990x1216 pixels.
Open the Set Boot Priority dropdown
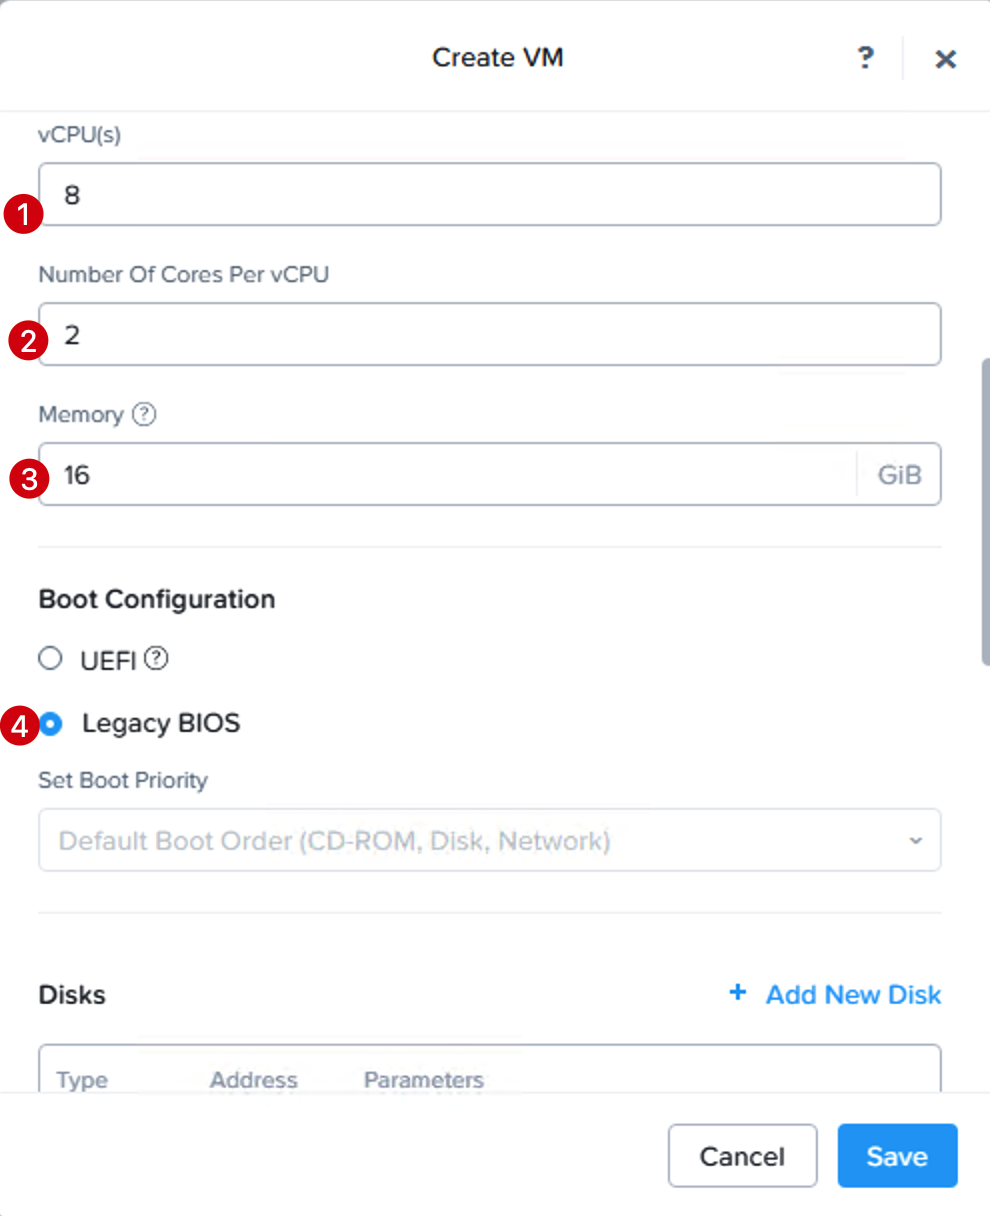(x=490, y=840)
